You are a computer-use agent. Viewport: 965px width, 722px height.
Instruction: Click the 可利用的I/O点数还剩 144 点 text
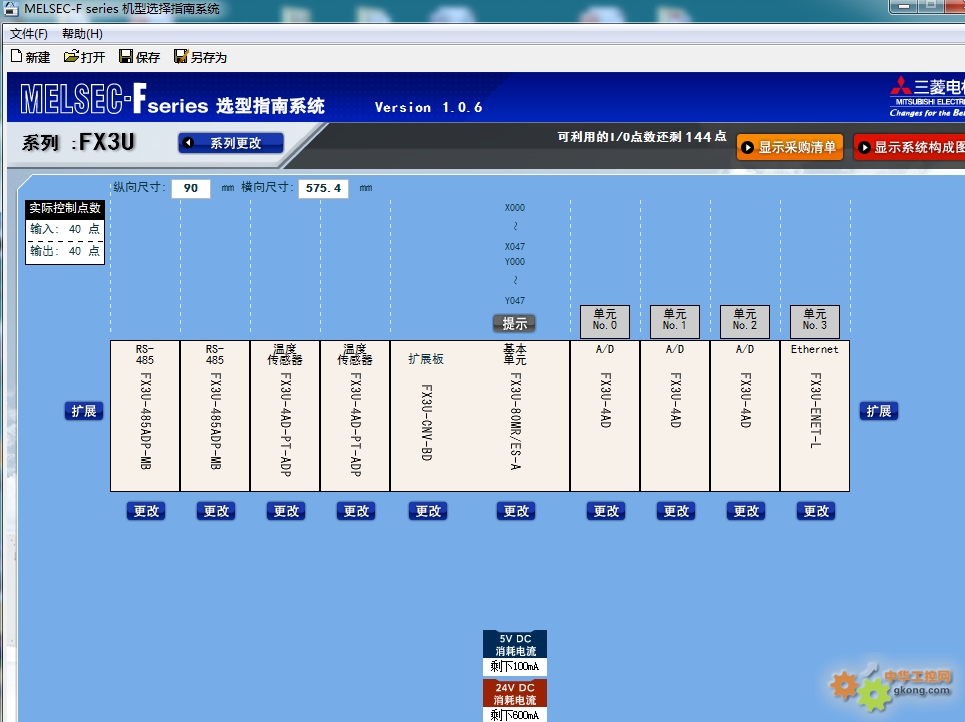click(x=642, y=137)
